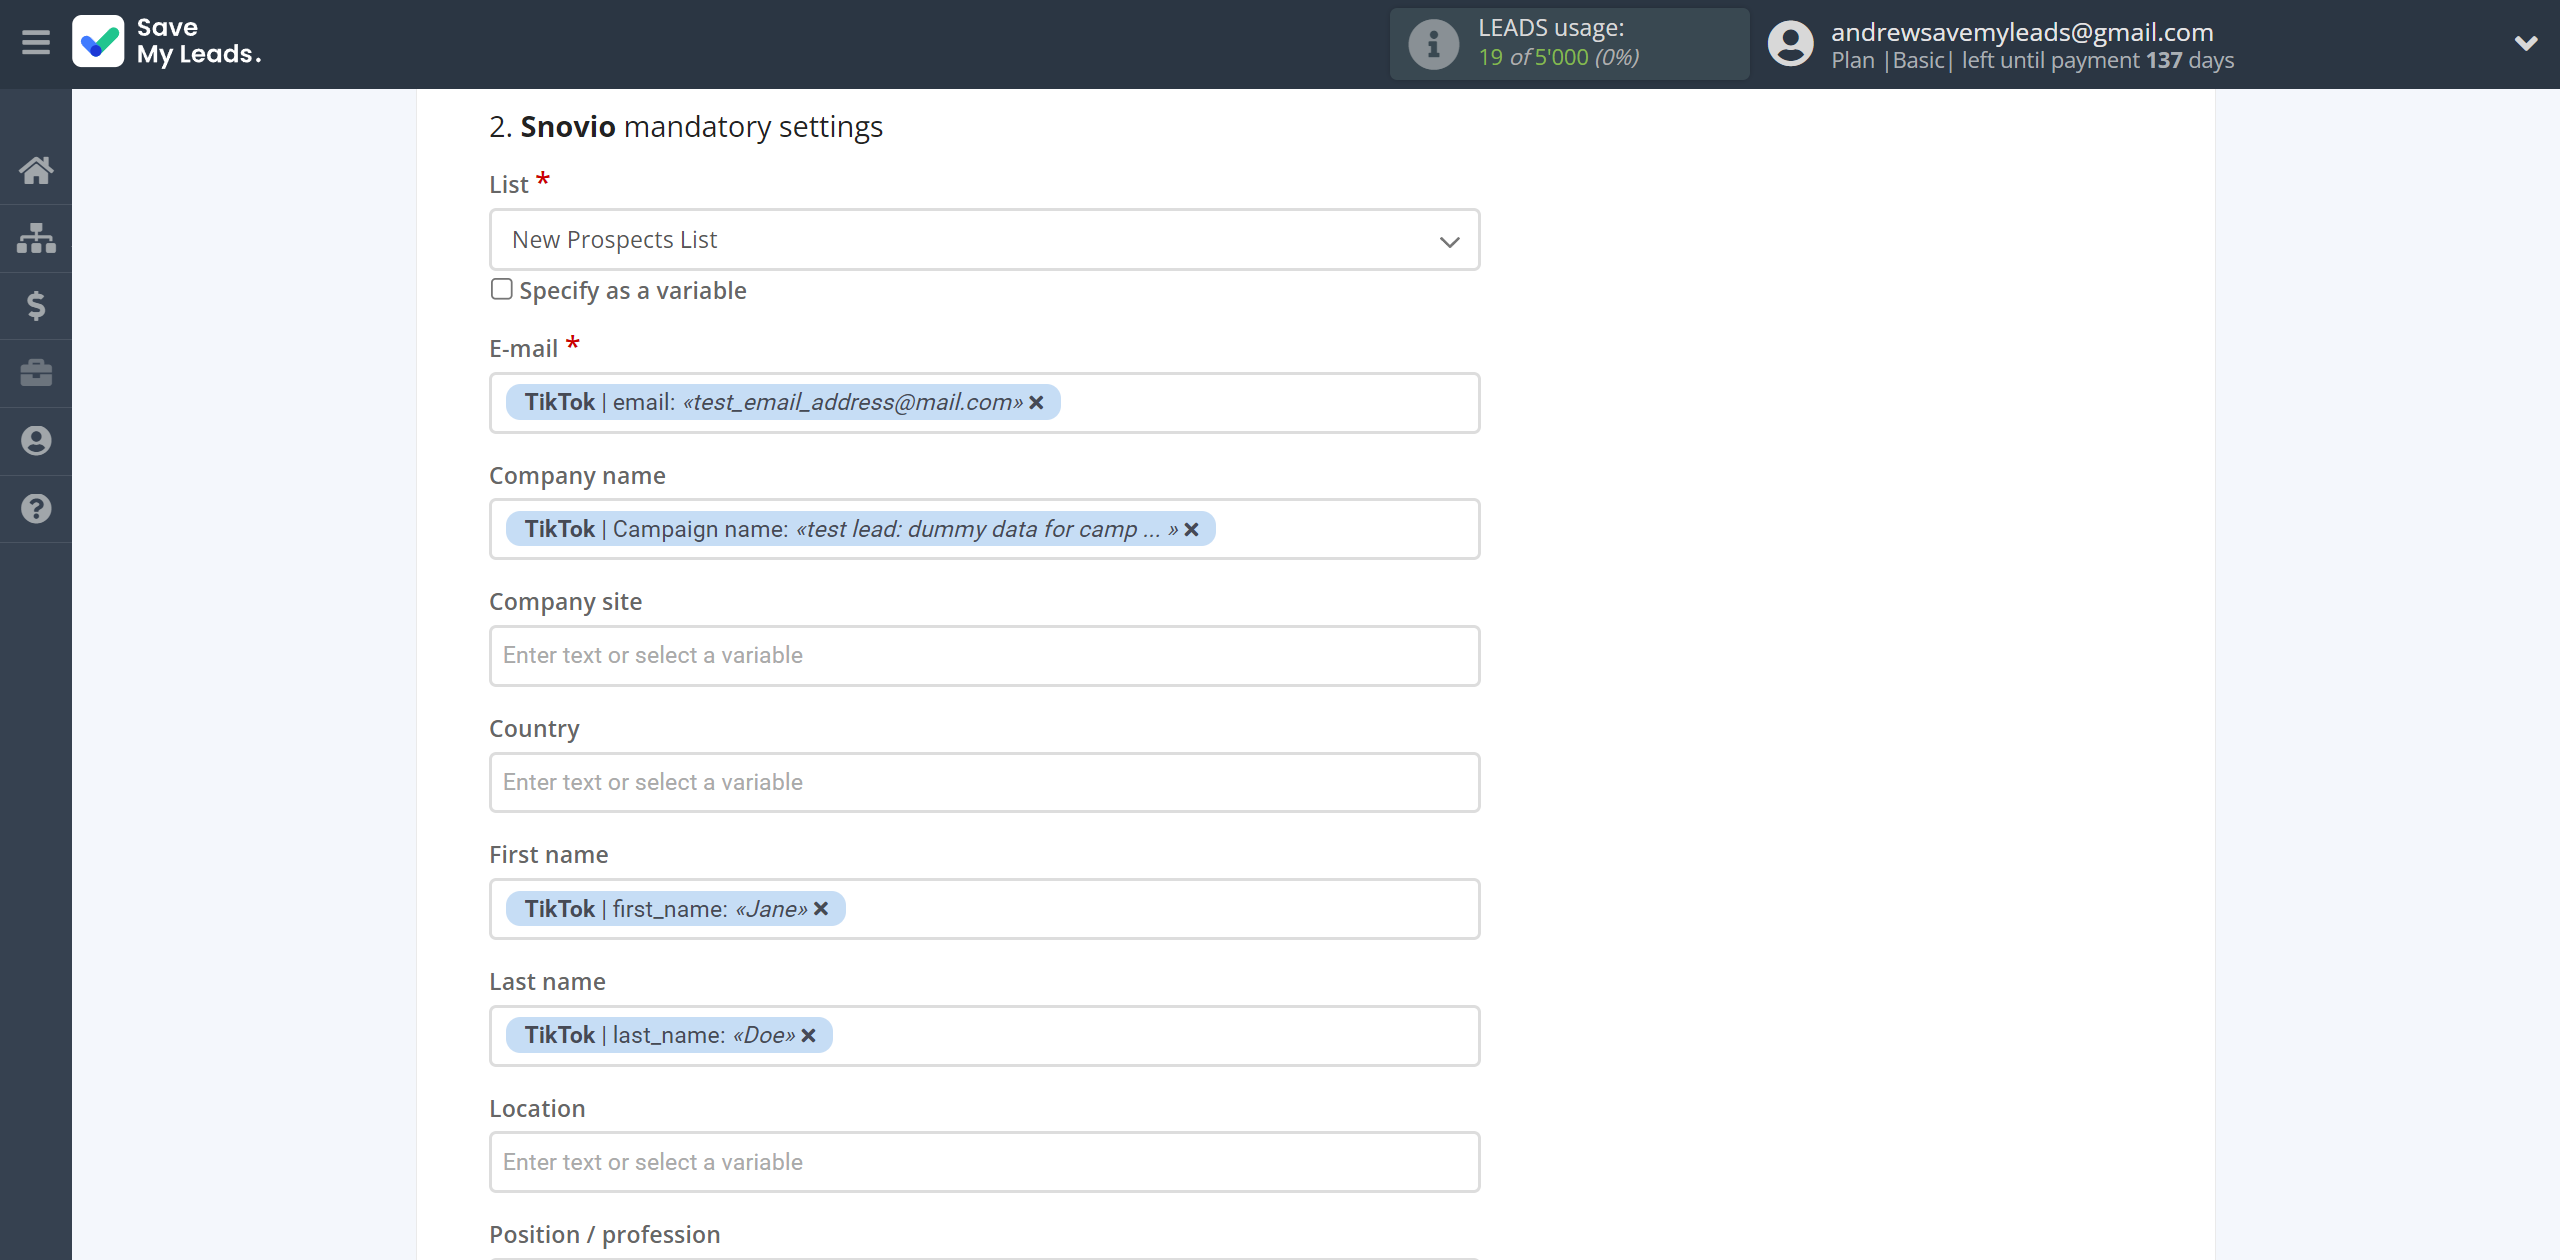Open the List dropdown
The width and height of the screenshot is (2560, 1260).
click(x=984, y=240)
